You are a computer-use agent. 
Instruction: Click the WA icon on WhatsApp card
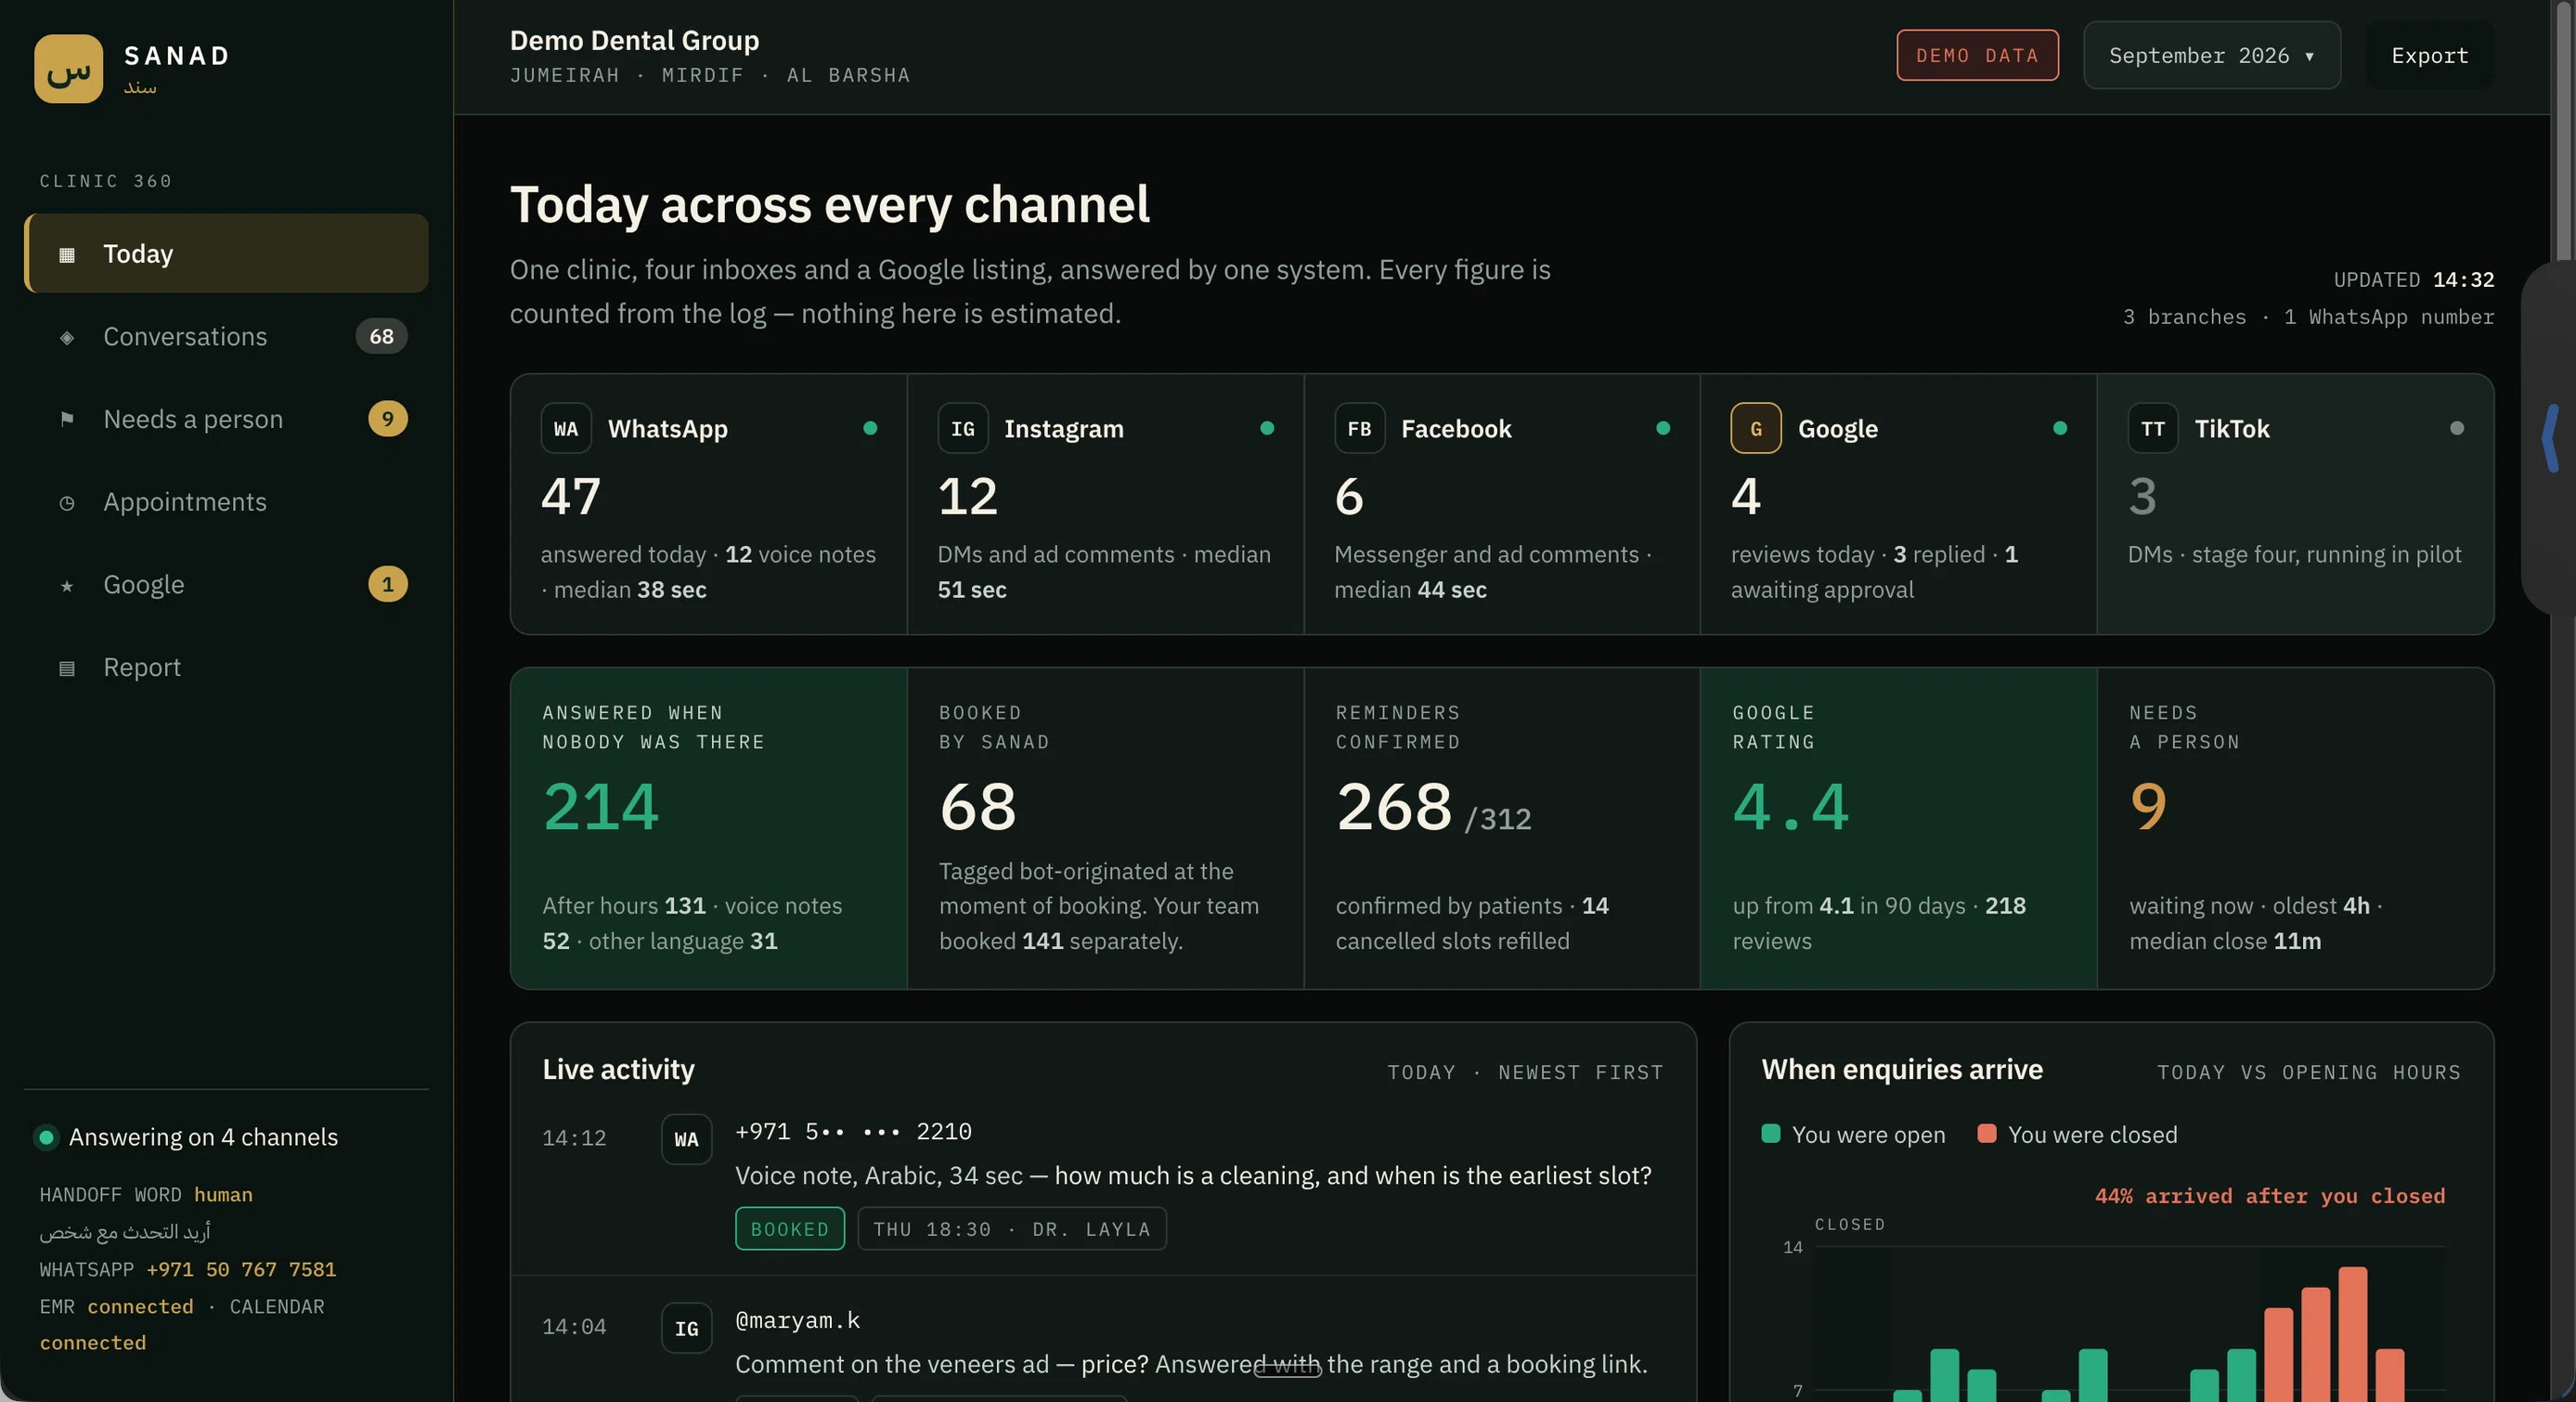(566, 428)
